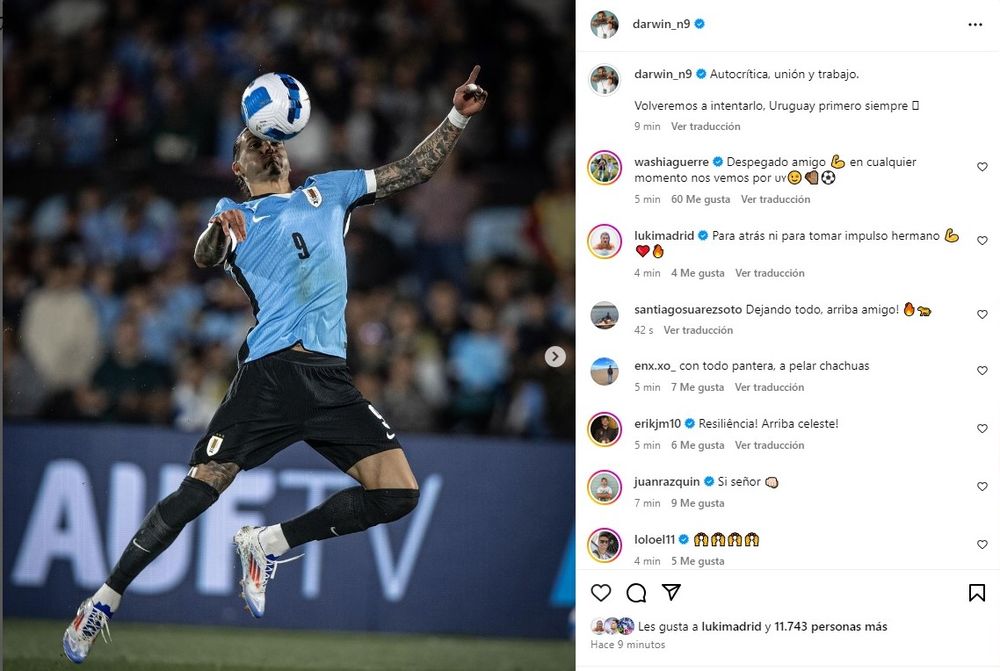Open the lukimadrid username in comments
Viewport: 1000px width, 671px height.
tap(664, 235)
